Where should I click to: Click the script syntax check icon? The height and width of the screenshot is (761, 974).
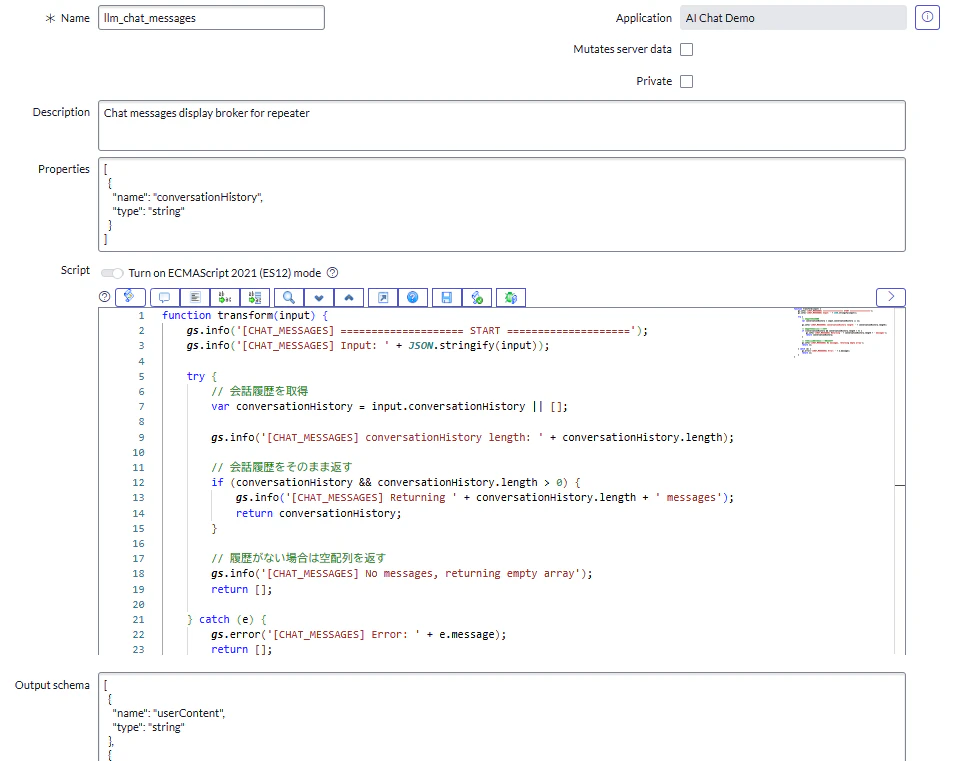477,298
